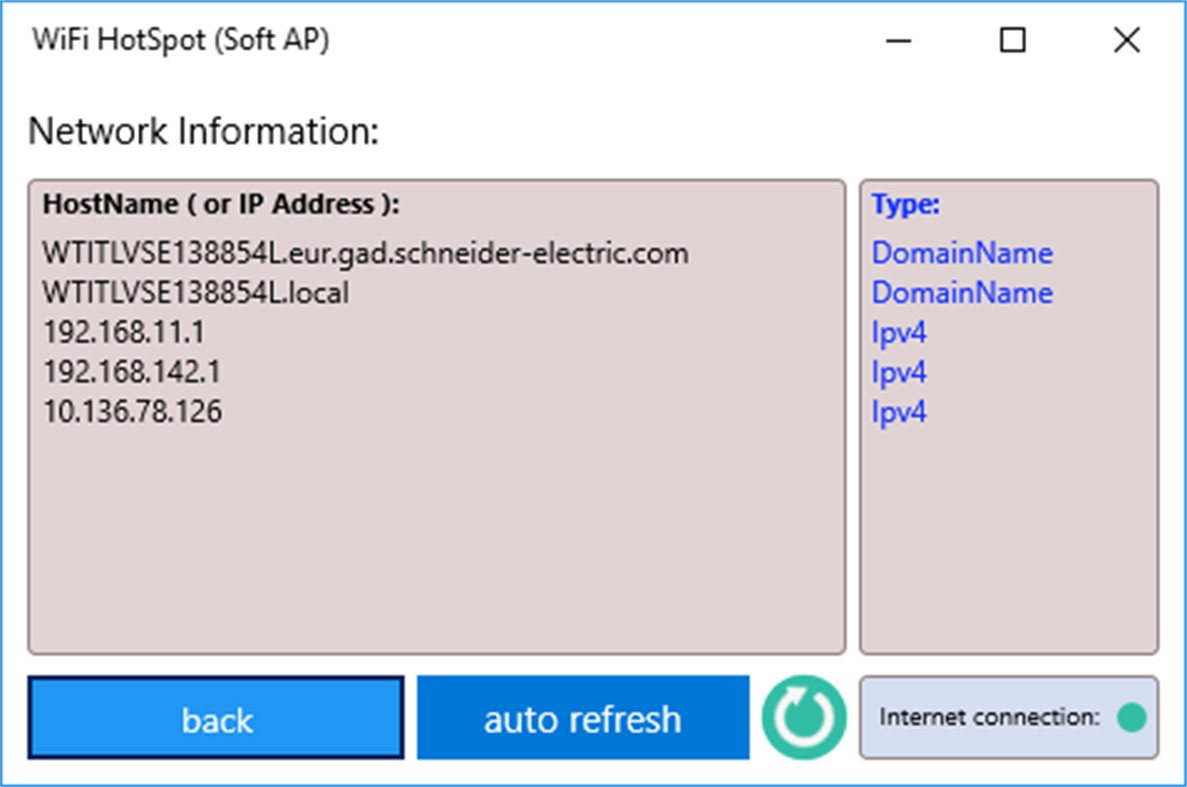
Task: Click the first DomainName type label
Action: coord(962,253)
